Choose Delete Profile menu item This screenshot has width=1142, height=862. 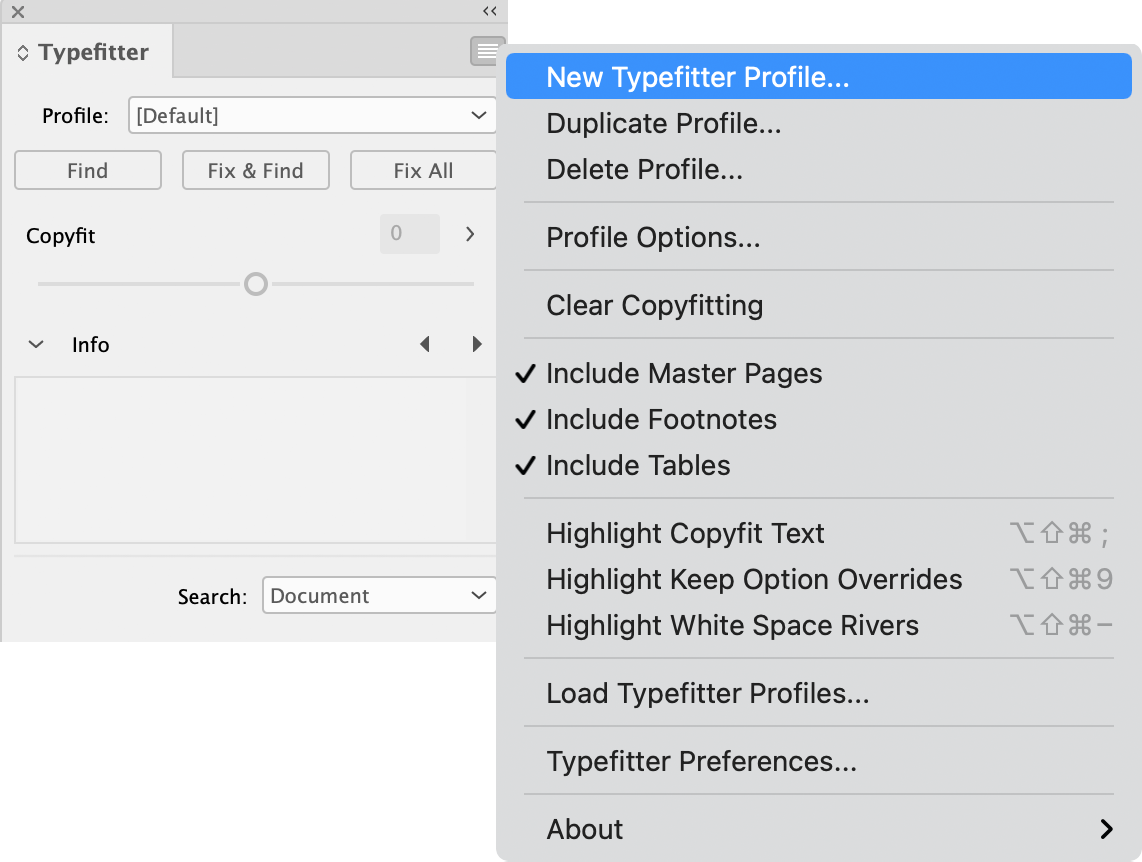click(819, 169)
